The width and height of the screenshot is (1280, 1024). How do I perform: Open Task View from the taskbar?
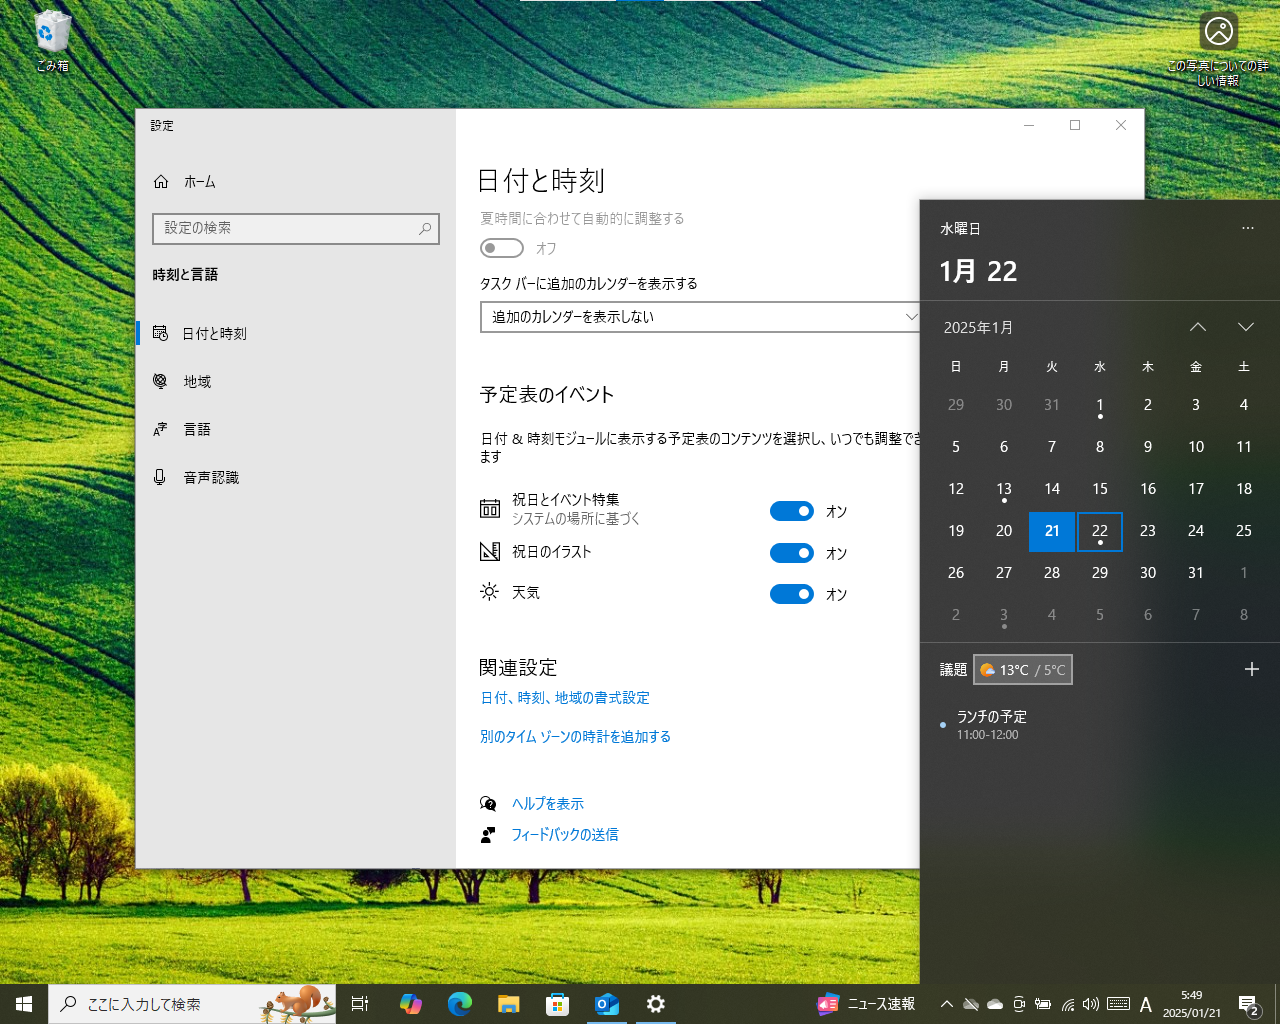(x=360, y=1004)
